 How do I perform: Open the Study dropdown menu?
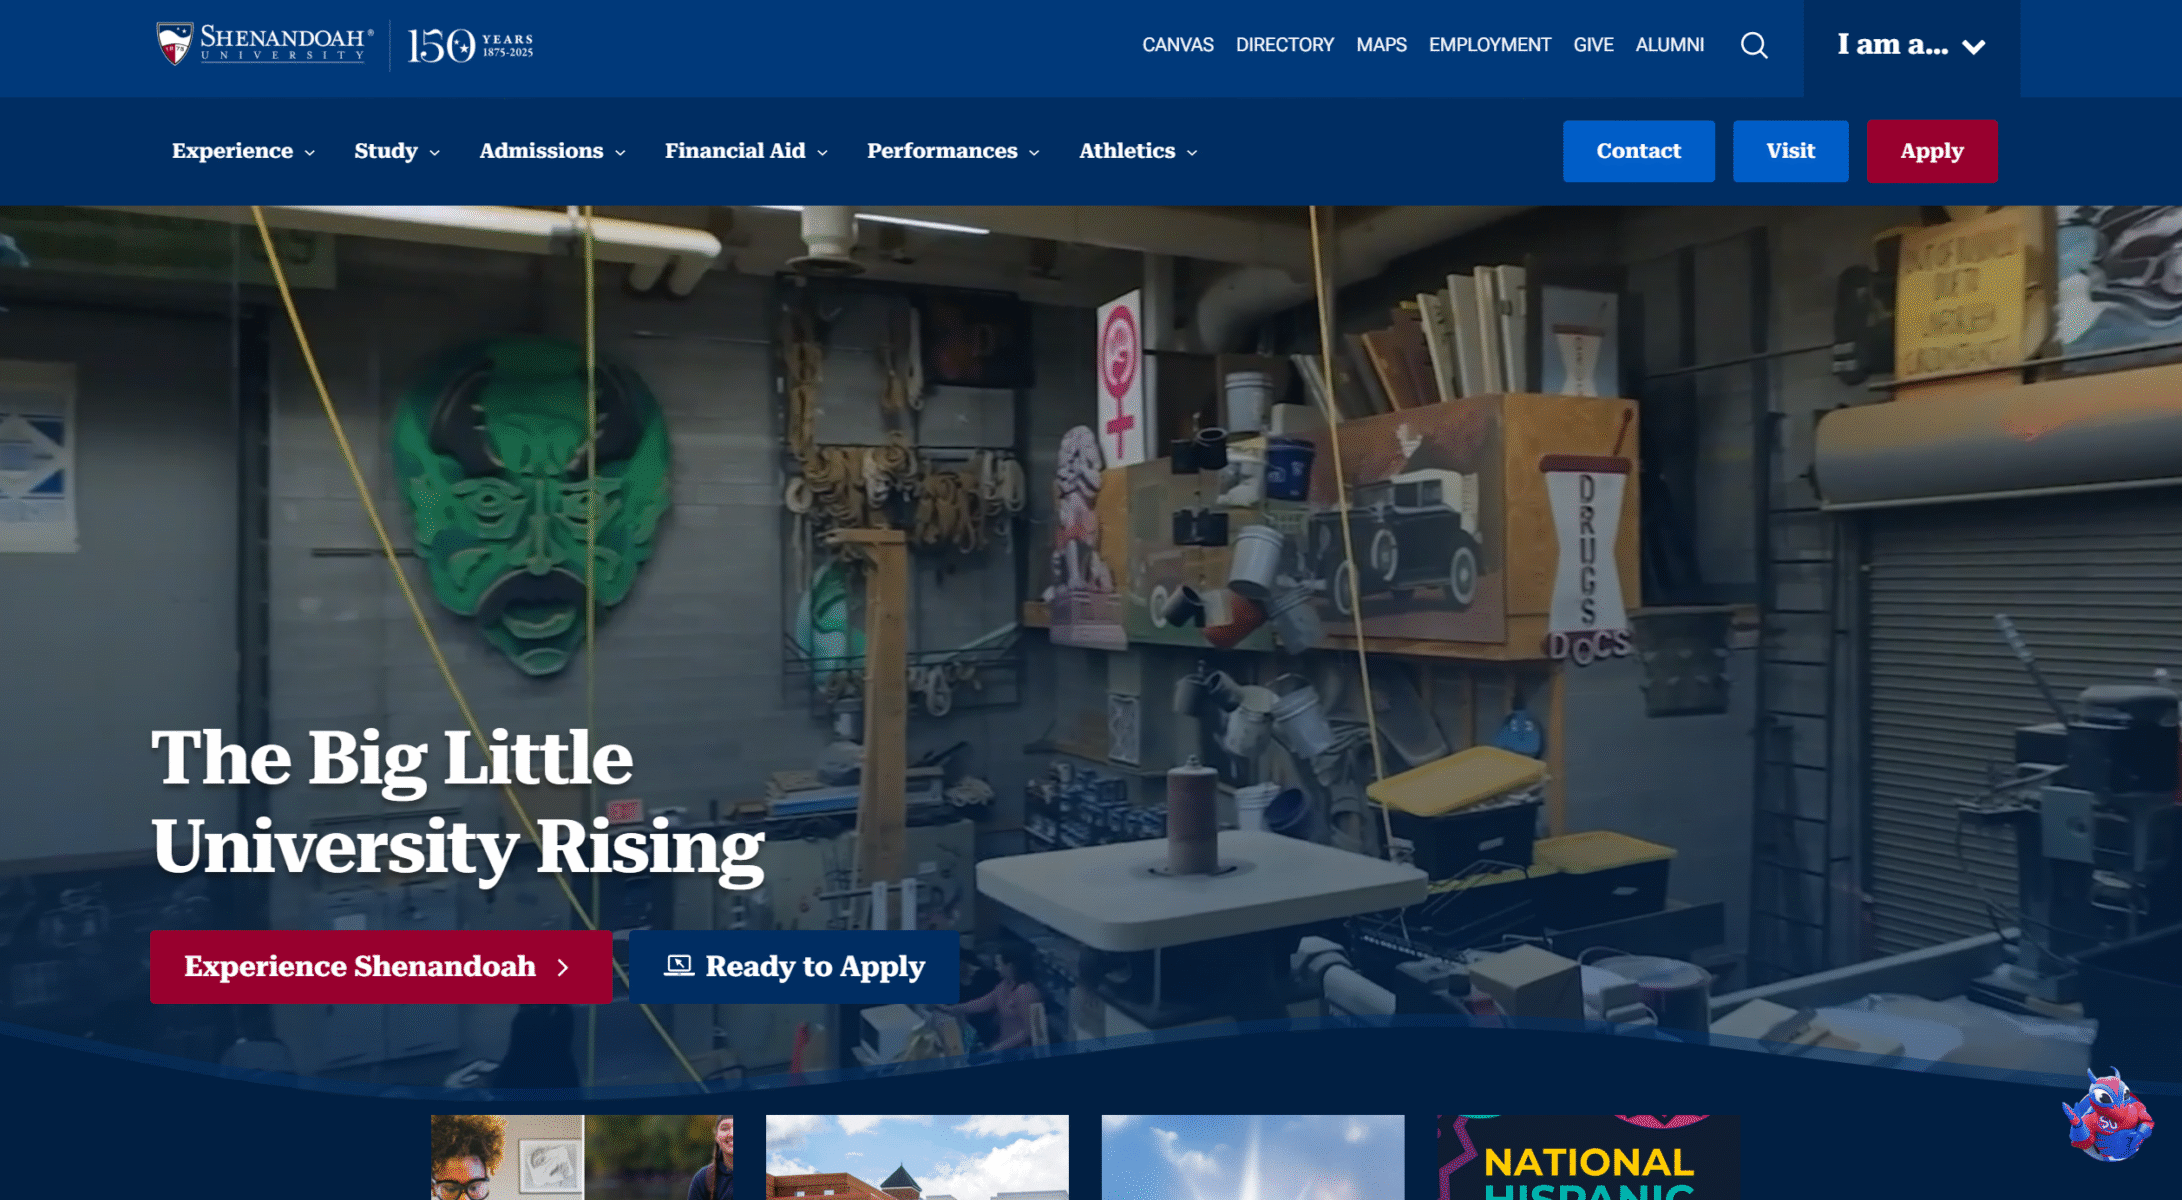[x=396, y=151]
